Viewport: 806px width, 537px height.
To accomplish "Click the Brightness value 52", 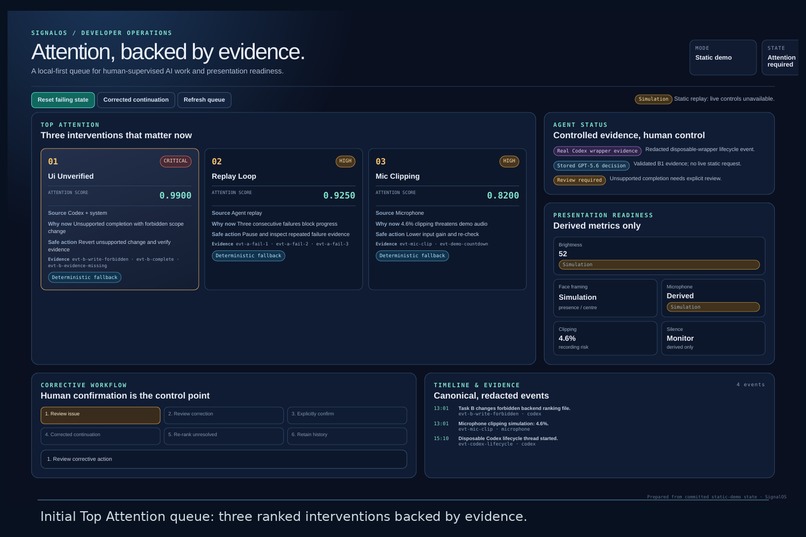I will (x=563, y=254).
